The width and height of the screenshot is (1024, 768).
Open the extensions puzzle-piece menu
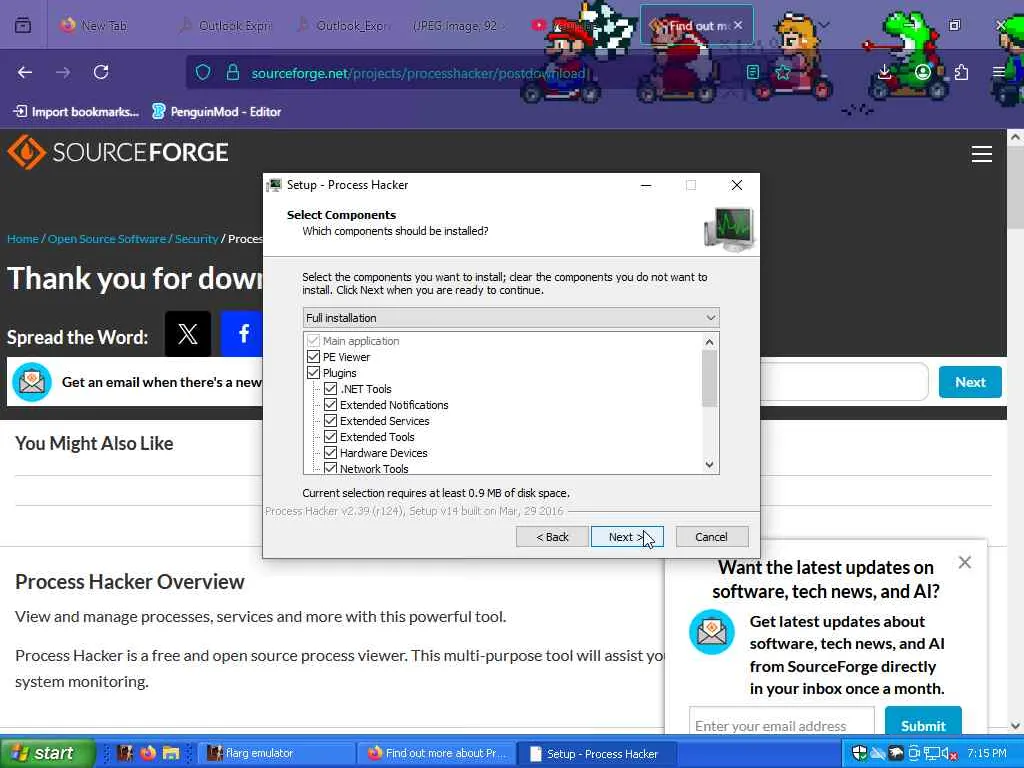(961, 72)
